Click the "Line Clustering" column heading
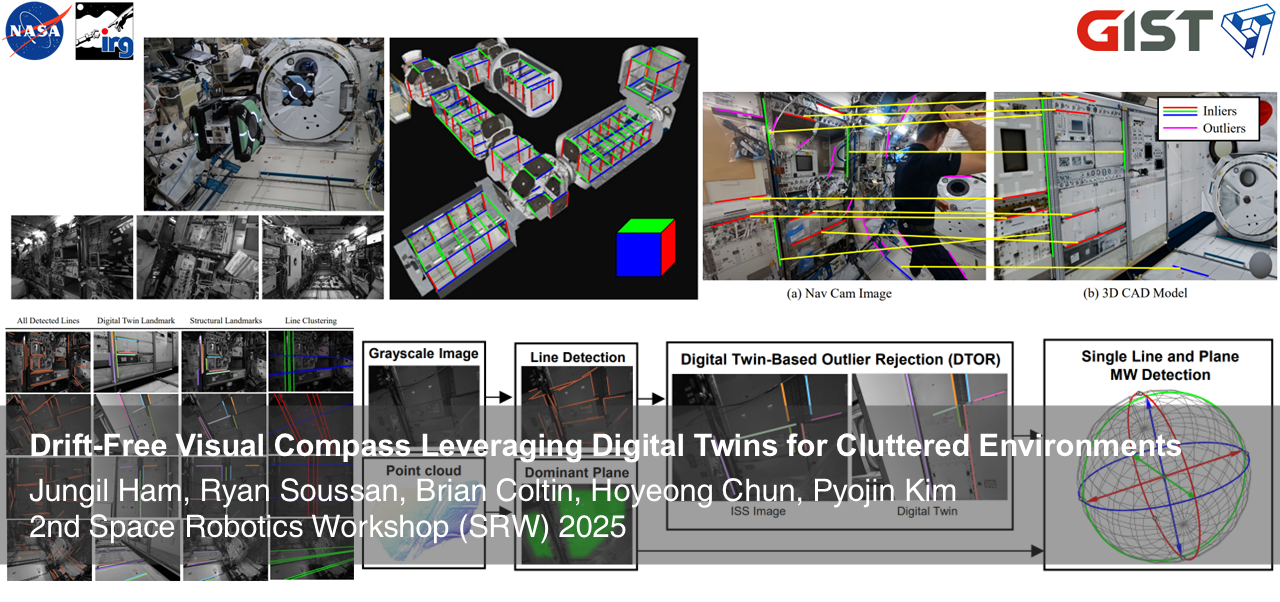The image size is (1280, 602). click(x=311, y=321)
